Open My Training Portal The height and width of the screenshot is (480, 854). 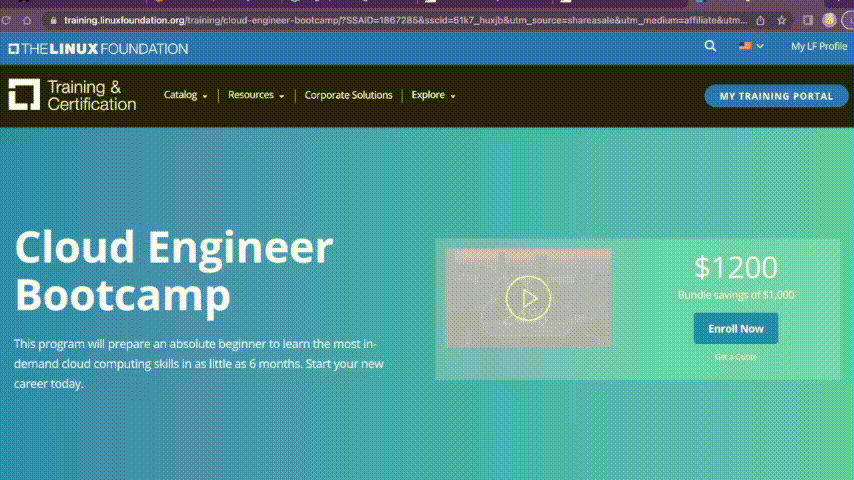(x=776, y=96)
